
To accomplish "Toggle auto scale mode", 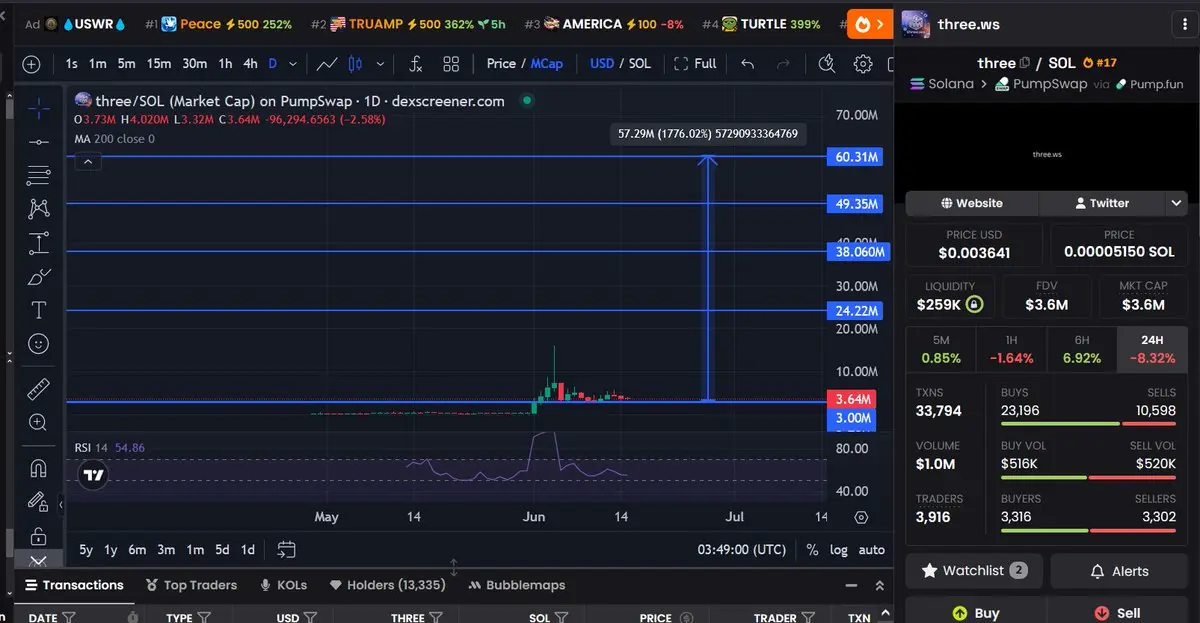I will (x=871, y=550).
